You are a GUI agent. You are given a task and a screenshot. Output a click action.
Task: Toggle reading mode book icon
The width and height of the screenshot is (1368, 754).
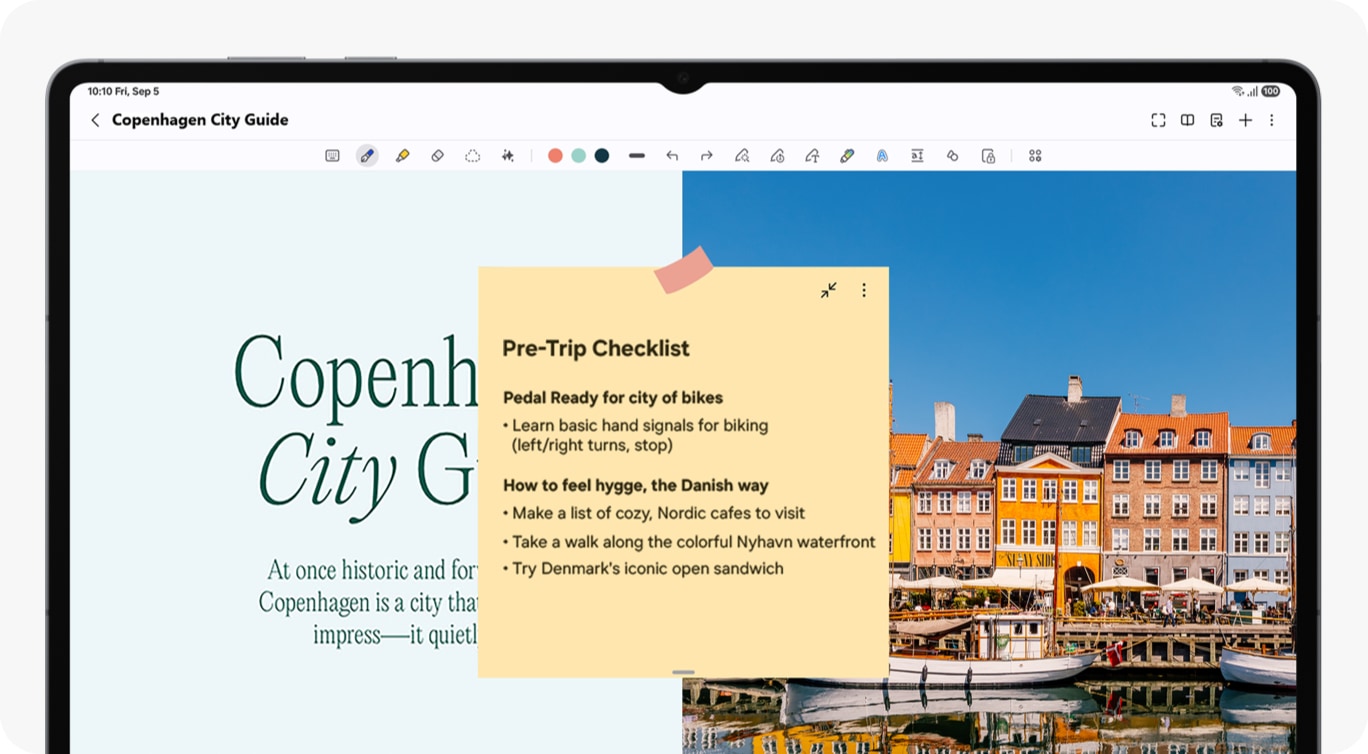1187,120
